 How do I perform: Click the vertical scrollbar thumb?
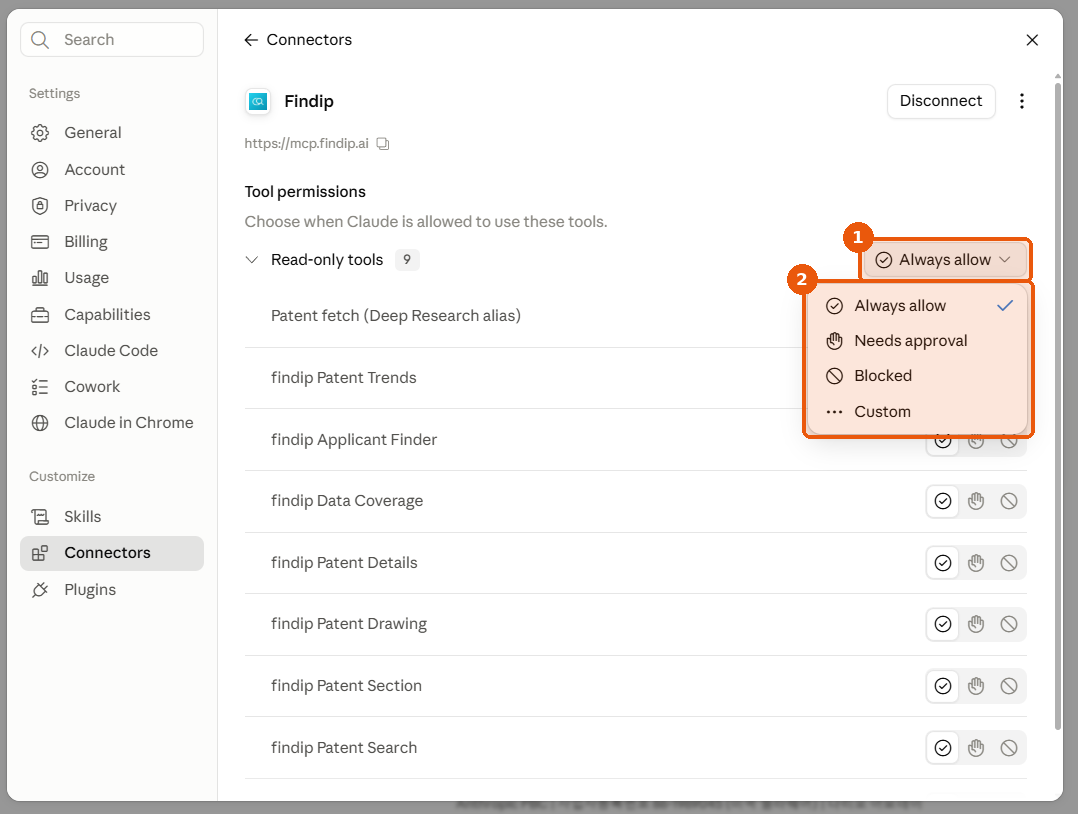pyautogui.click(x=1057, y=406)
